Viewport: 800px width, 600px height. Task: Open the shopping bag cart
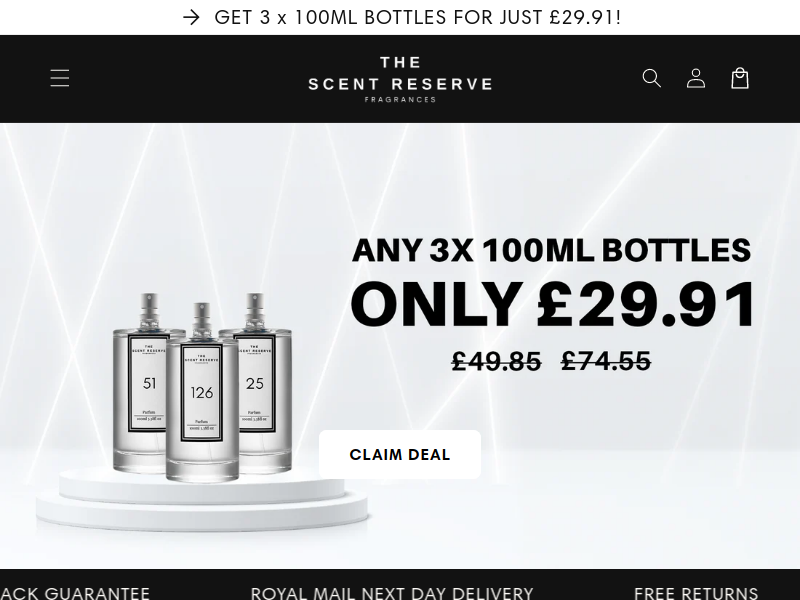pyautogui.click(x=740, y=78)
